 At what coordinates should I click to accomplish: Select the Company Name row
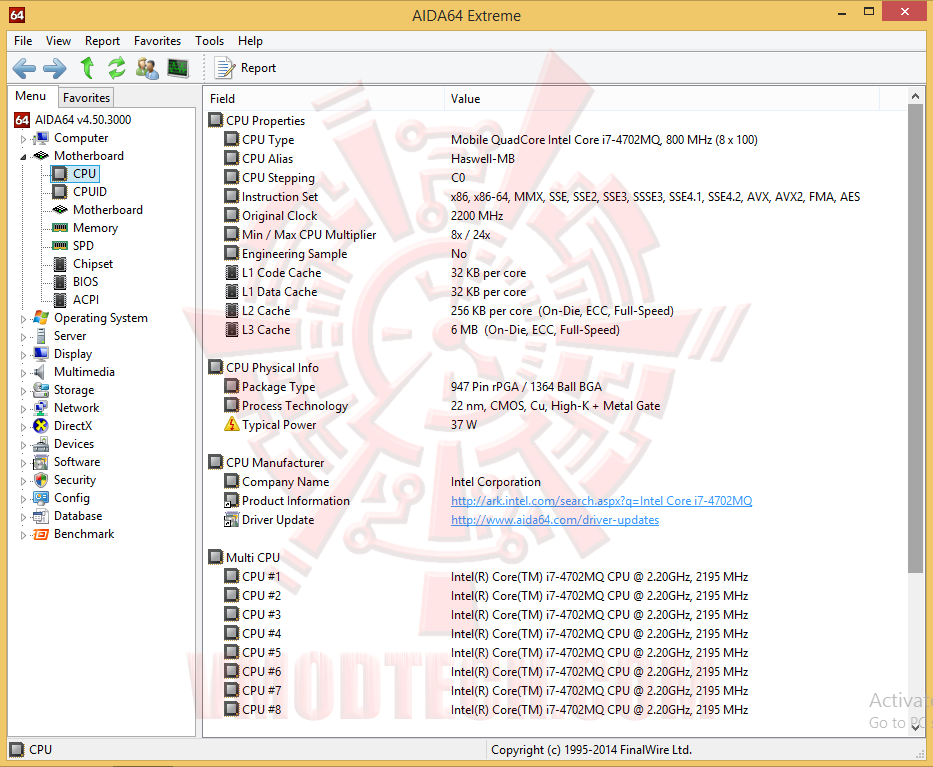click(x=556, y=482)
